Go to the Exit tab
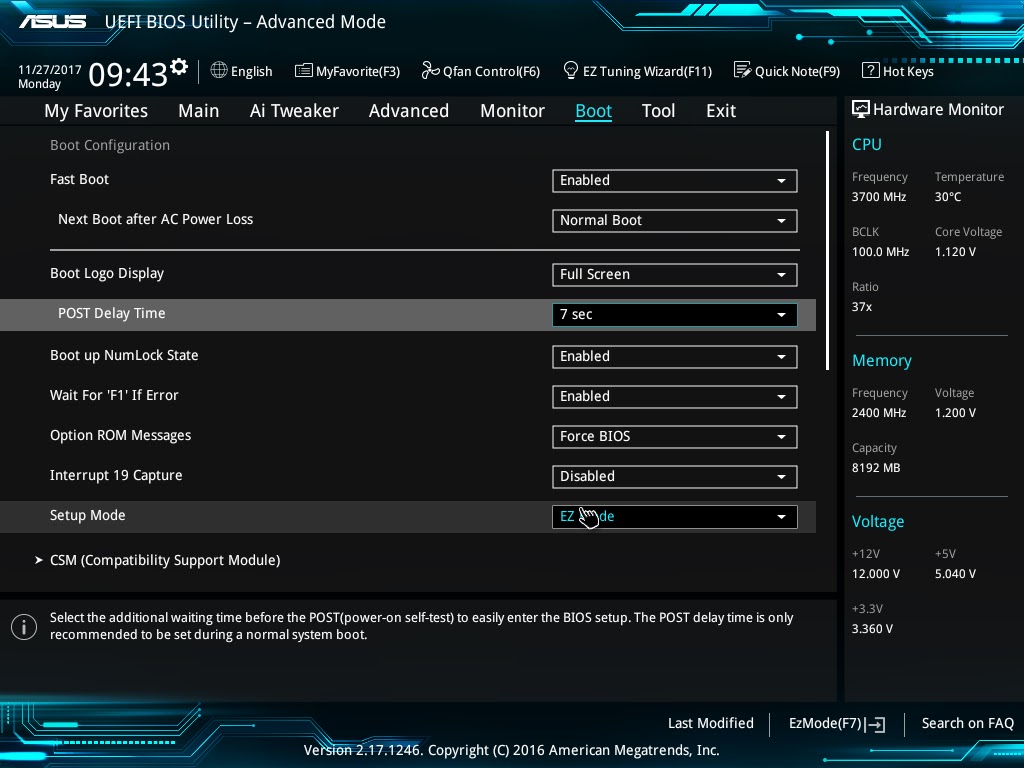Image resolution: width=1024 pixels, height=768 pixels. (x=721, y=111)
